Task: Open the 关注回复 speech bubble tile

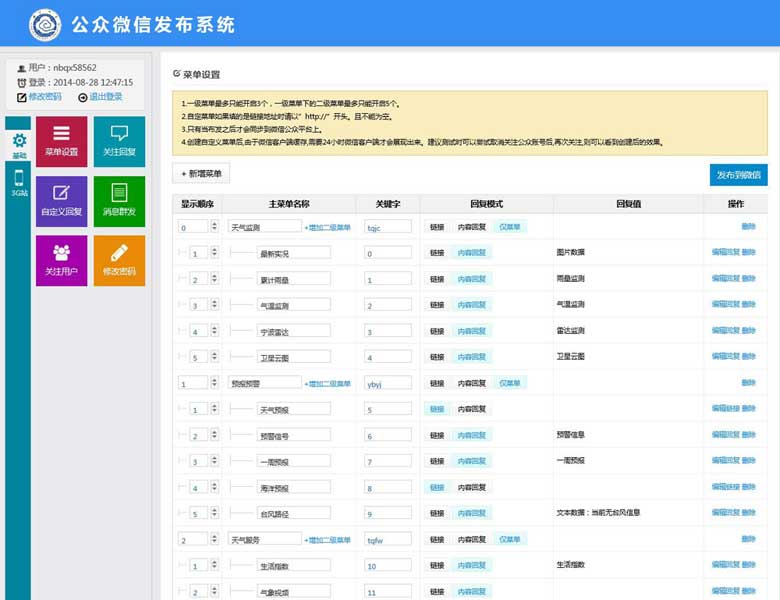Action: (119, 141)
